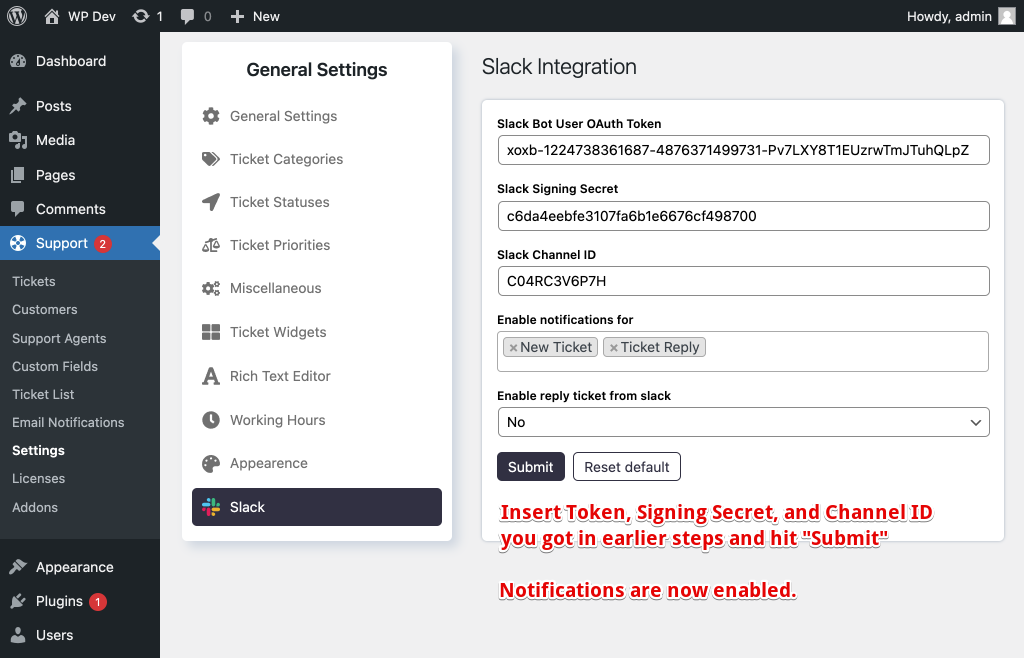Image resolution: width=1024 pixels, height=658 pixels.
Task: Open the comments bubble icon in admin bar
Action: tap(187, 16)
